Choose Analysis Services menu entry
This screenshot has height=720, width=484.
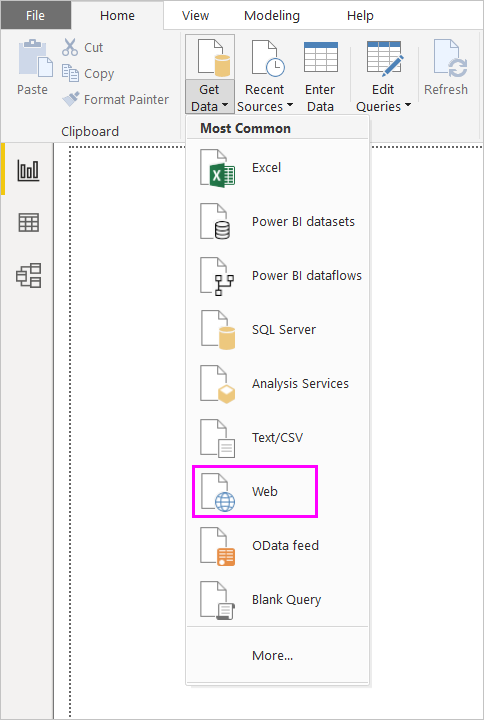(277, 384)
